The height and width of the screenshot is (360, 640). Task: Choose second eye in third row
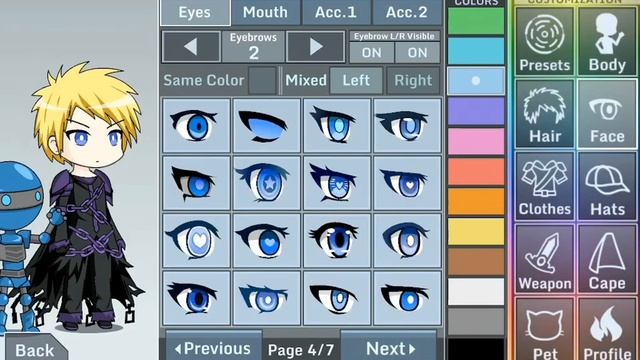[267, 240]
